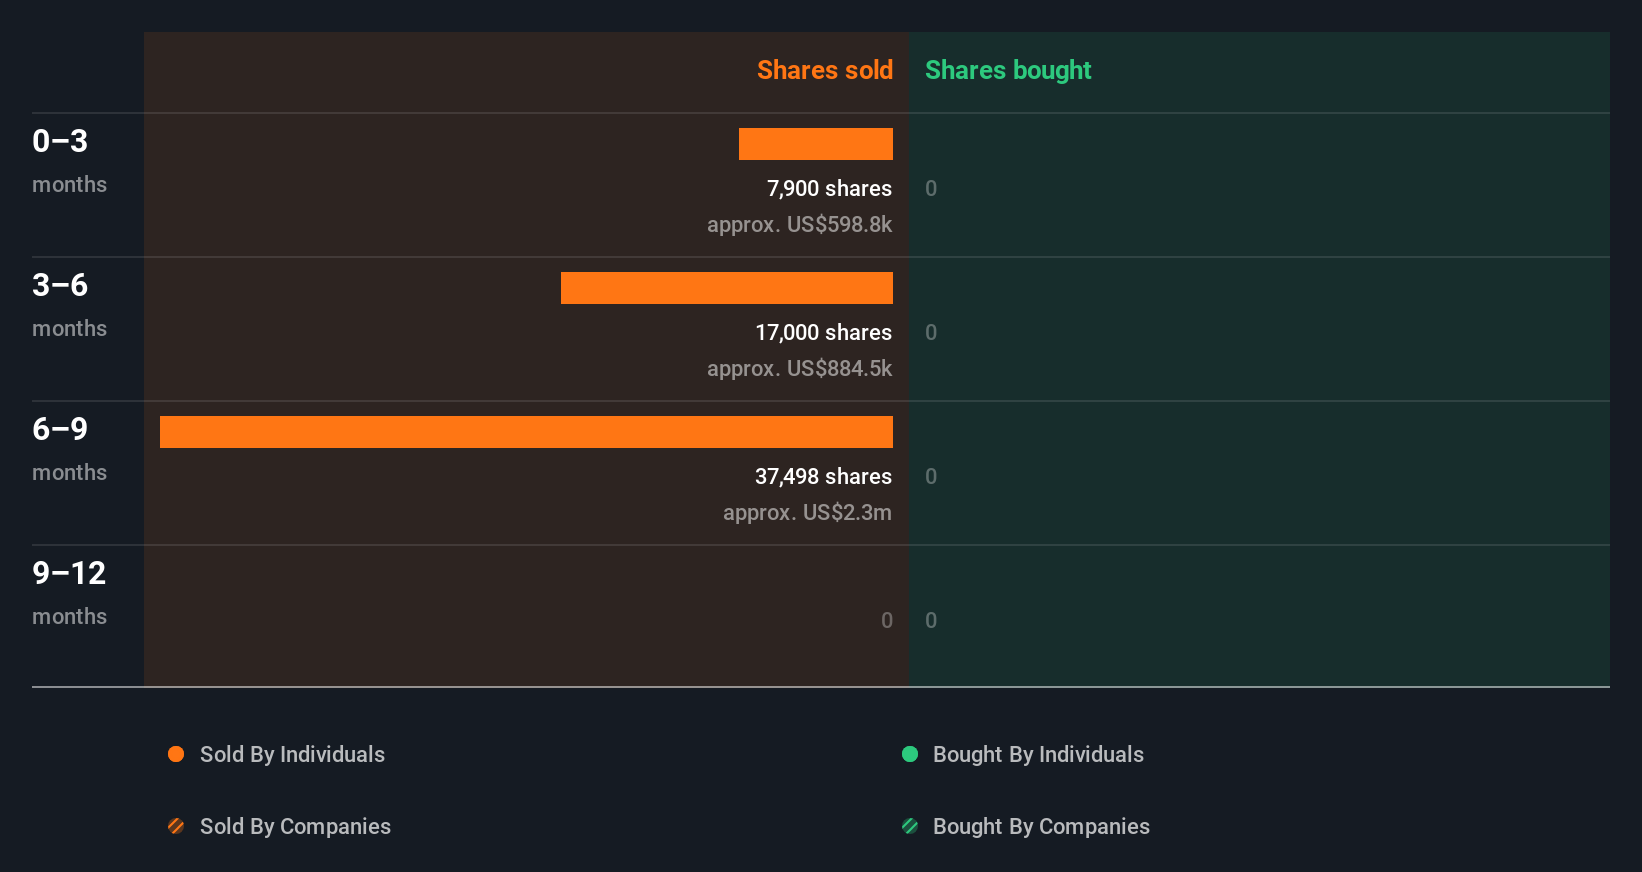Screen dimensions: 1642x872
Task: Click the 37,498 shares value
Action: coord(823,476)
